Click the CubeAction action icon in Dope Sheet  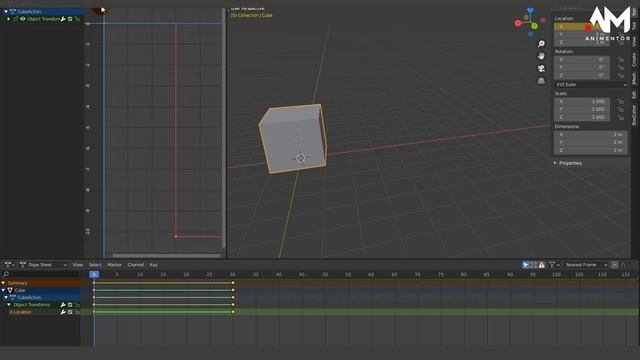click(x=13, y=298)
